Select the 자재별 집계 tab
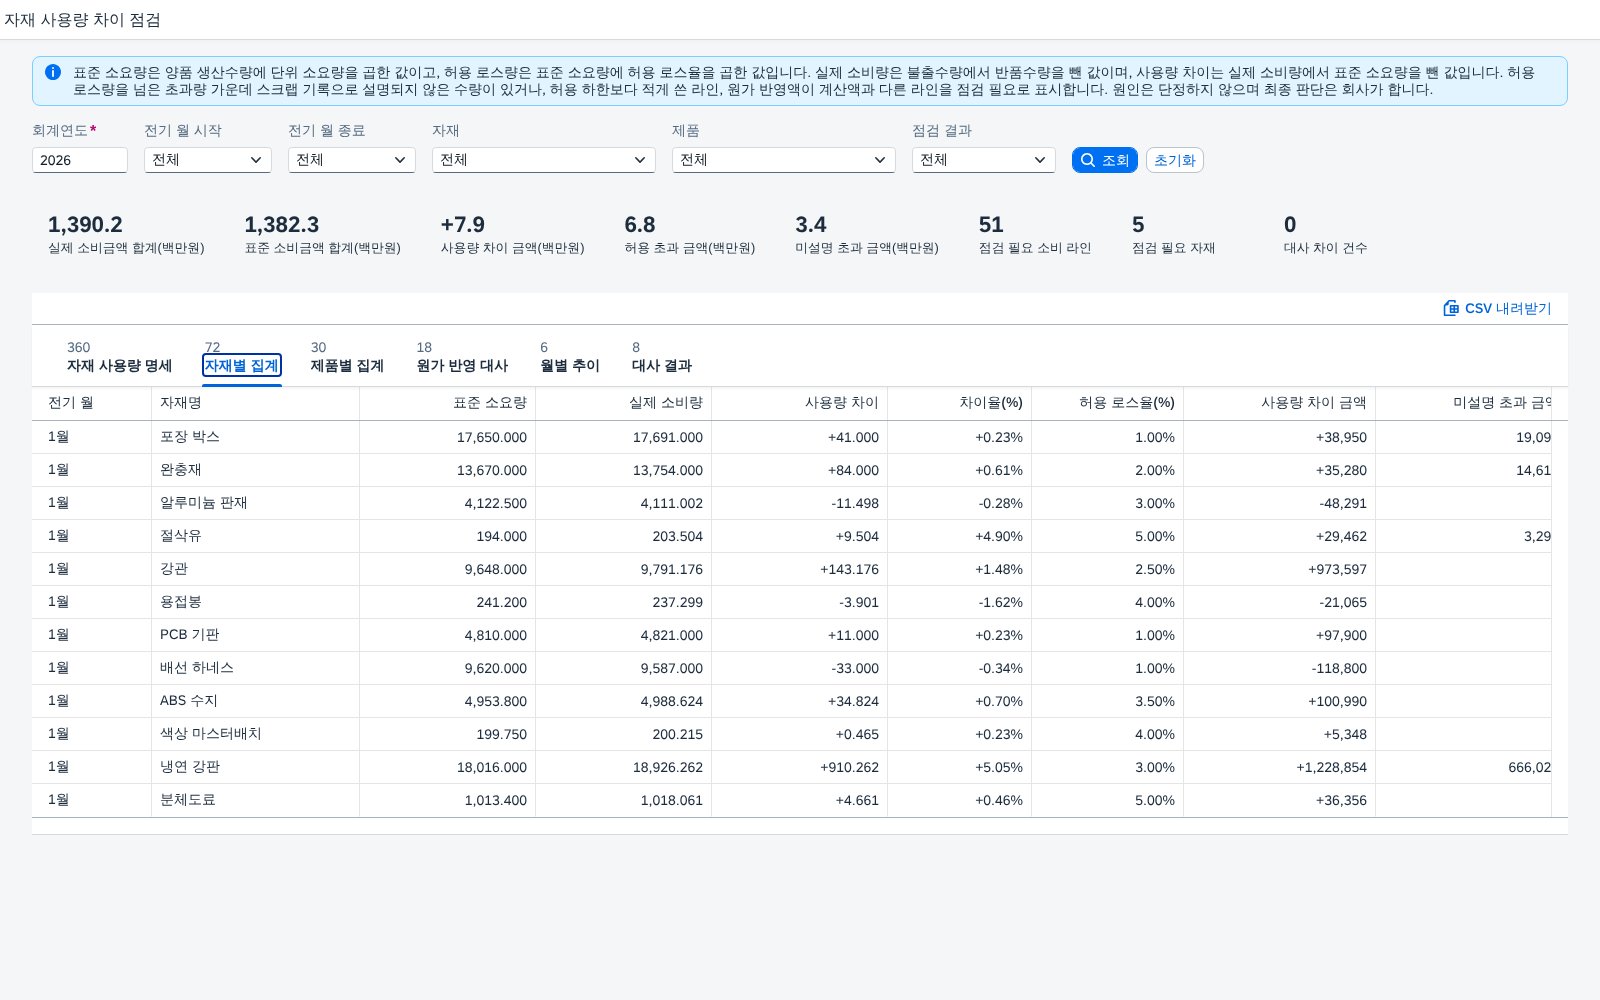Viewport: 1600px width, 1000px height. 242,358
